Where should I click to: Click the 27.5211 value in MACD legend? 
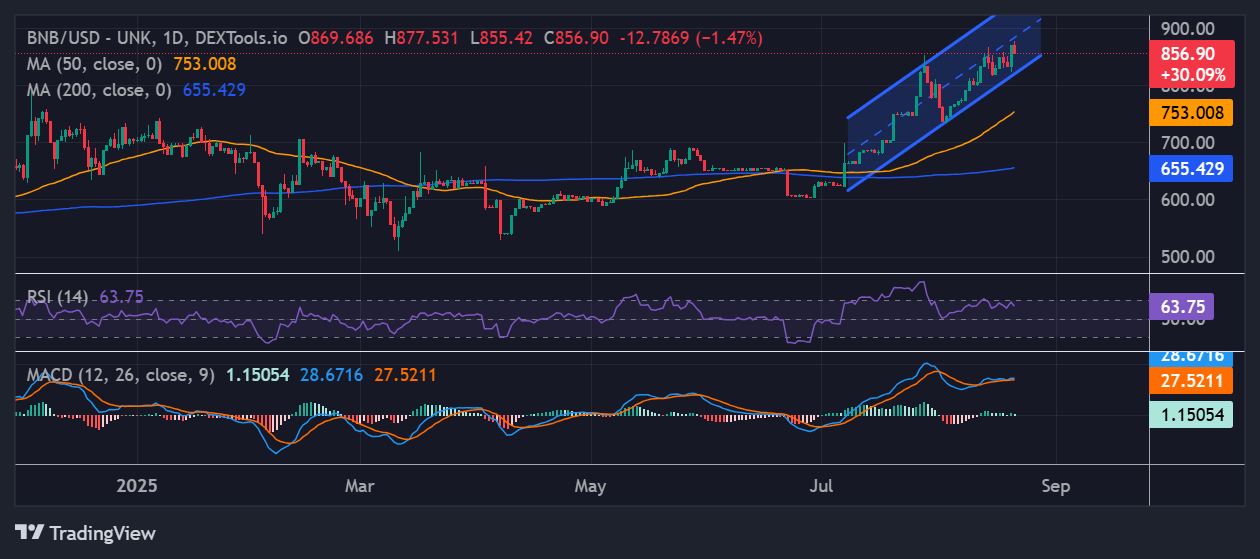[405, 375]
